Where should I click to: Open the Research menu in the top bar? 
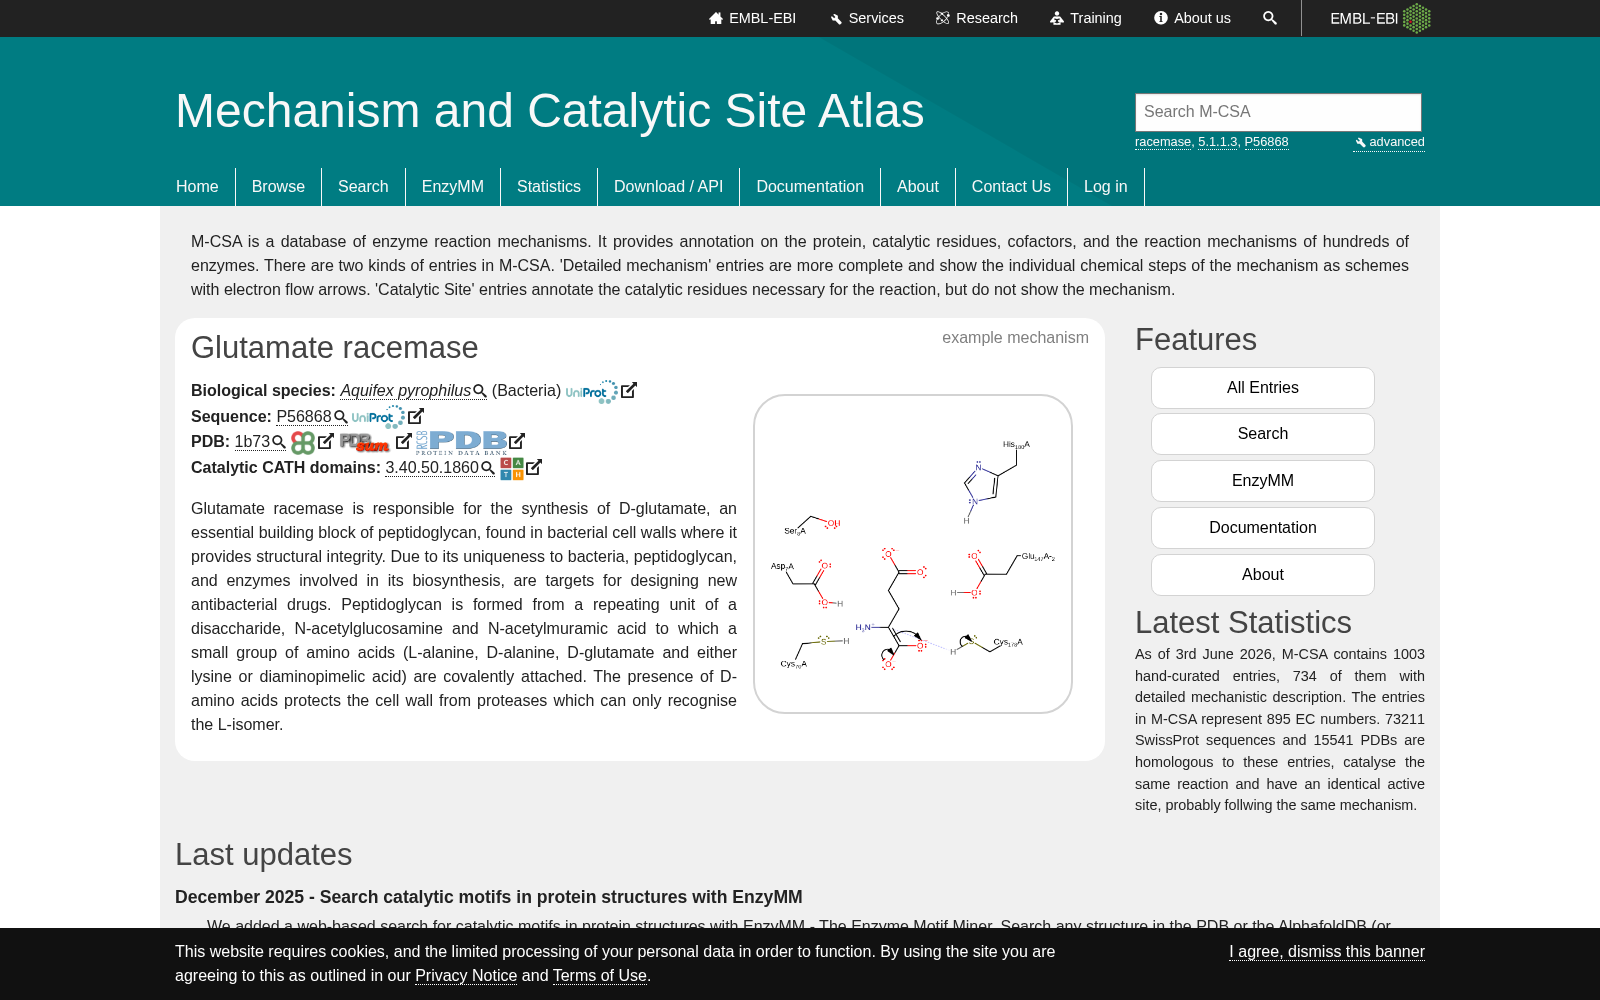click(976, 18)
